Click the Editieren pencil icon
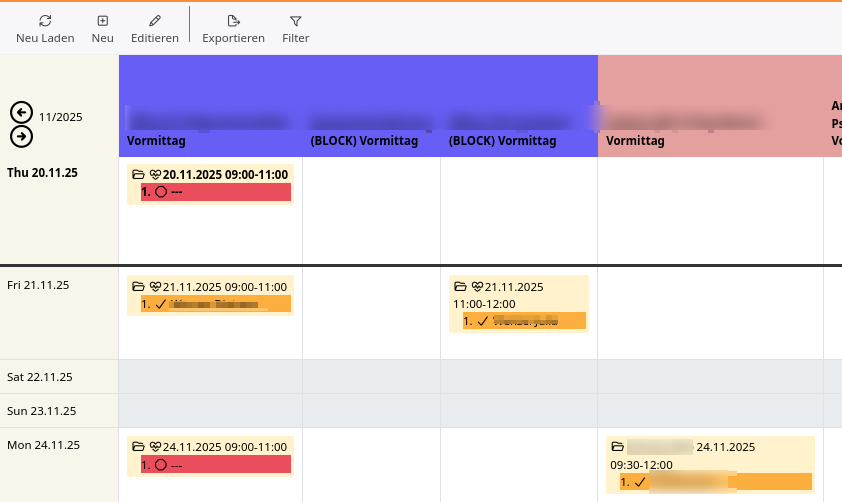Viewport: 842px width, 502px height. [x=154, y=21]
